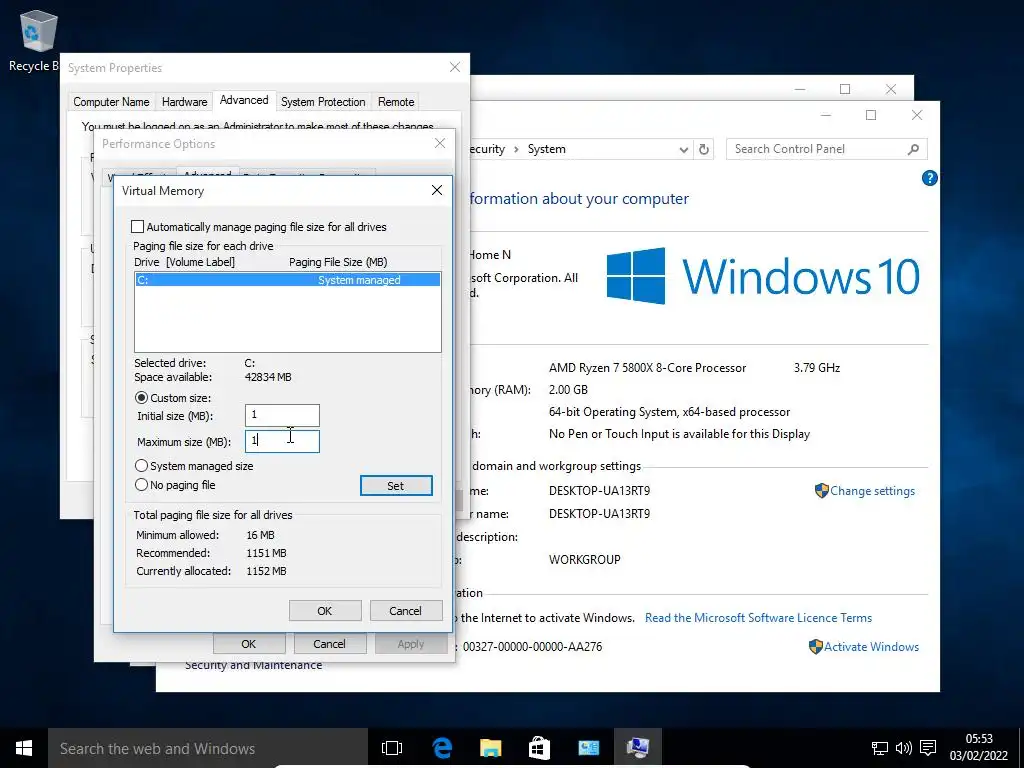Image resolution: width=1024 pixels, height=768 pixels.
Task: Click Cancel in Performance Options window
Action: (x=329, y=644)
